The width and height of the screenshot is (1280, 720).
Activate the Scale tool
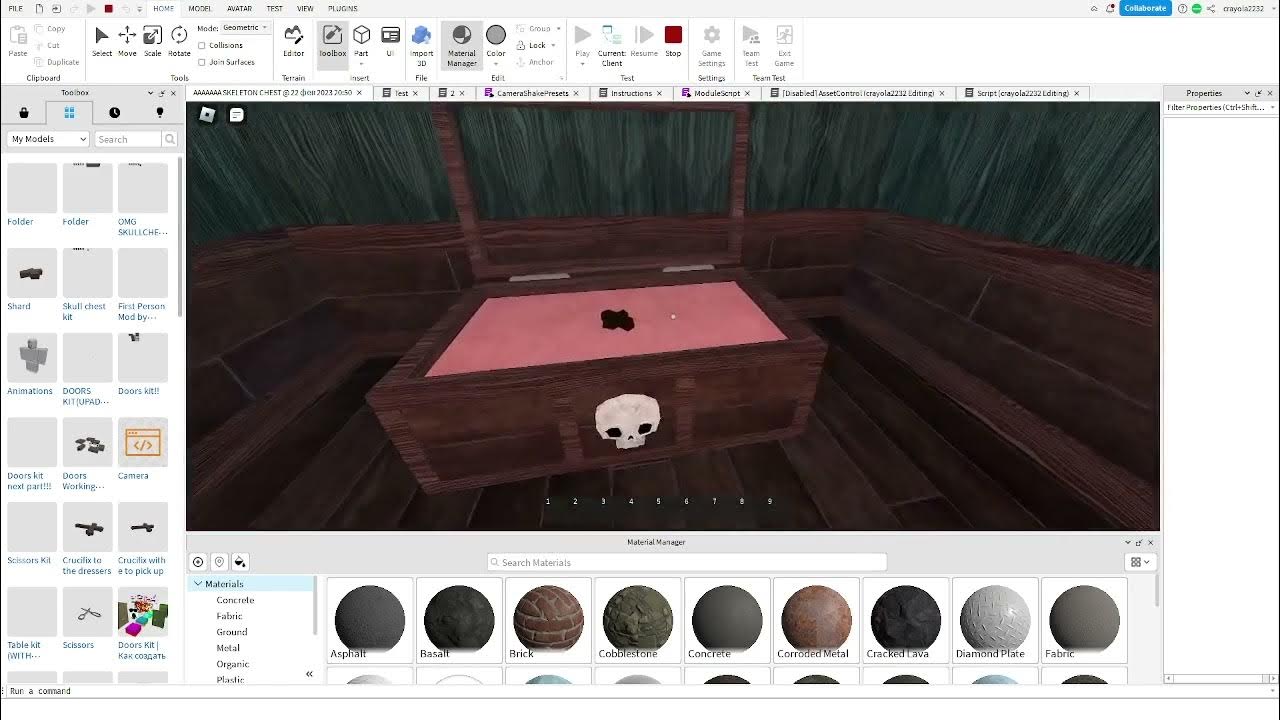click(x=152, y=42)
